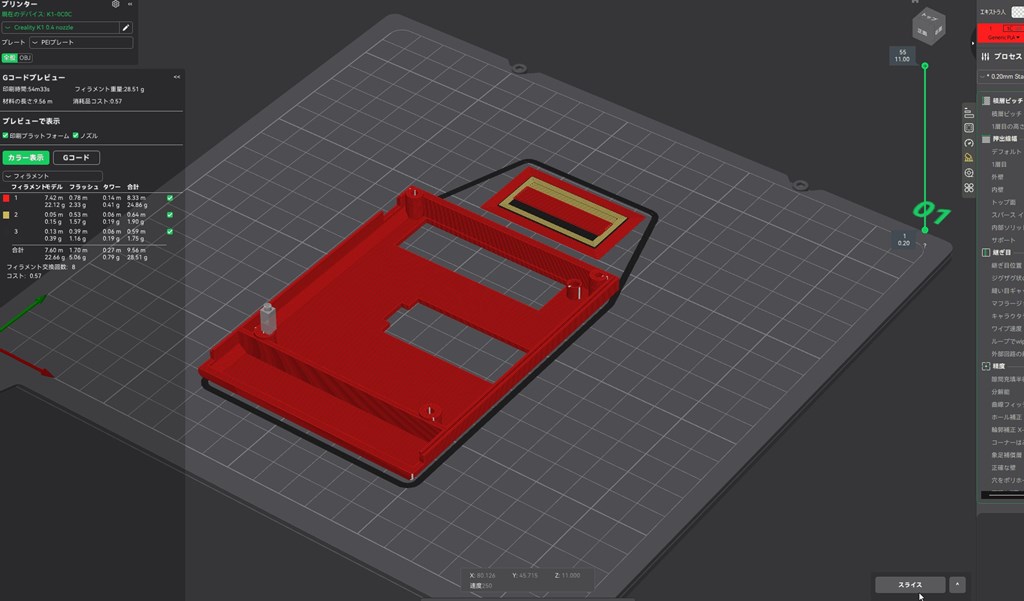The height and width of the screenshot is (601, 1024).
Task: Open printer settings gear icon
Action: [116, 4]
